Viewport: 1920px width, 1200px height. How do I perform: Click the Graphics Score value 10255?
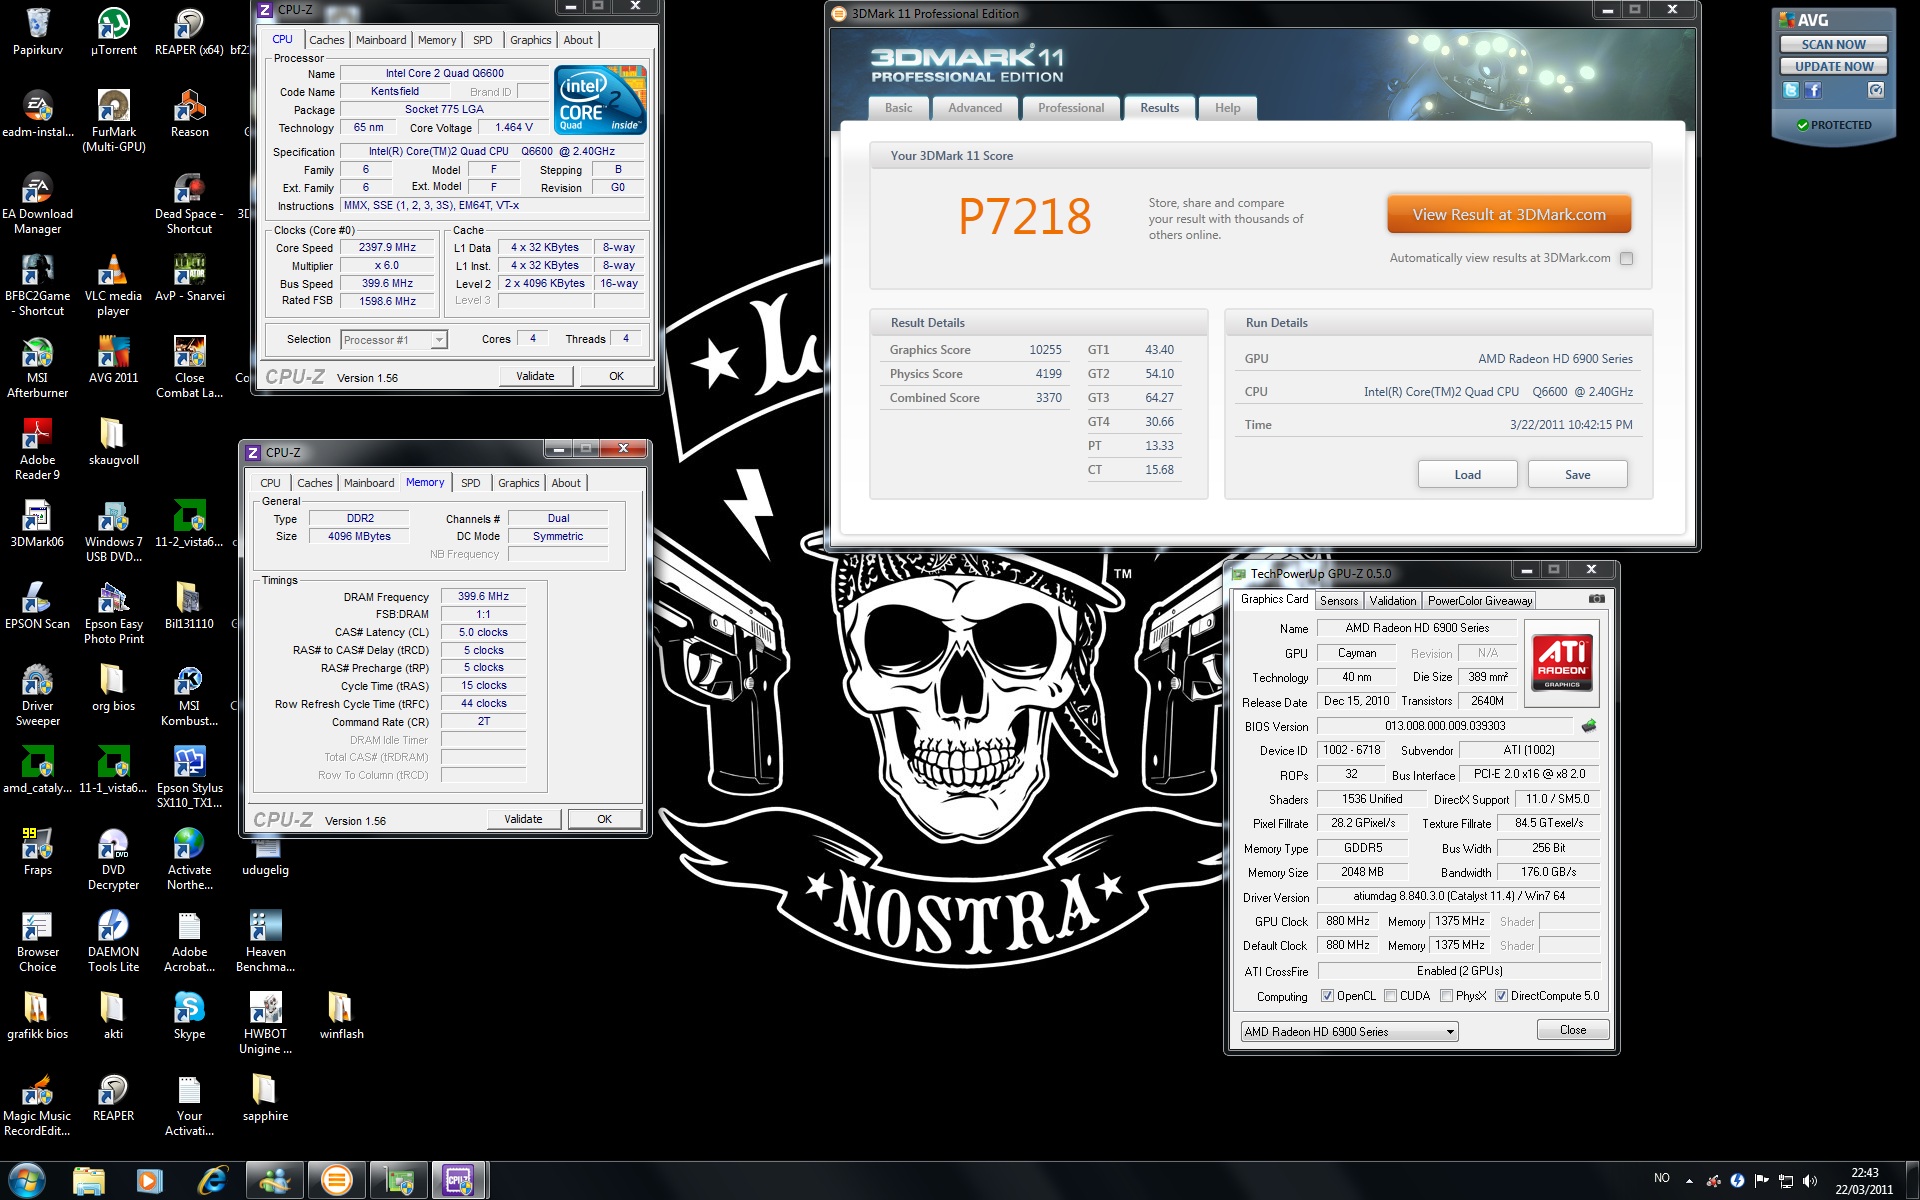[x=1045, y=350]
